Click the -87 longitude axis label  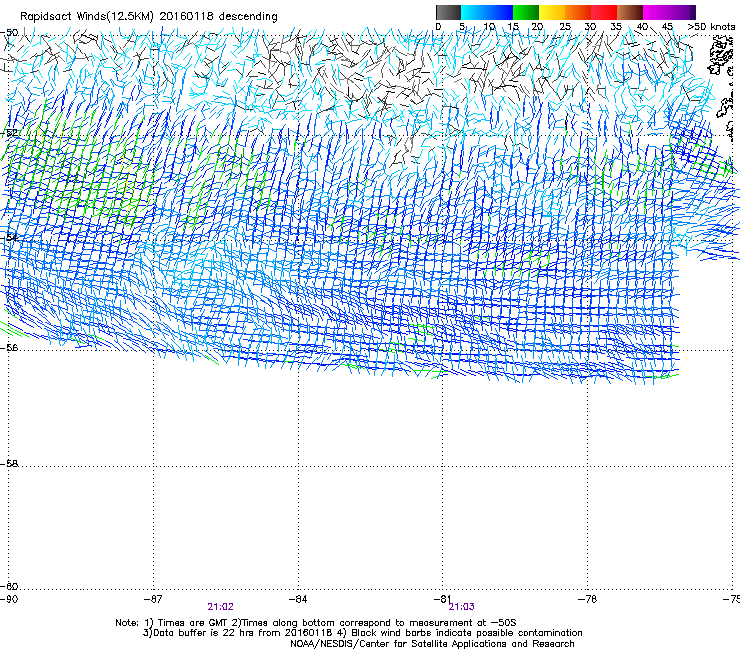153,599
